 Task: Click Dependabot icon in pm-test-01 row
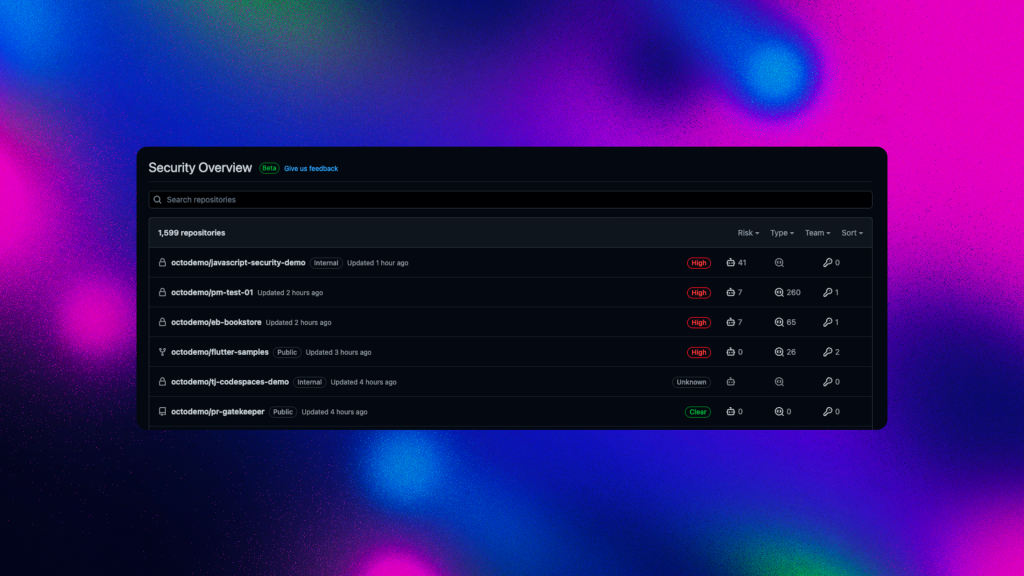click(731, 293)
